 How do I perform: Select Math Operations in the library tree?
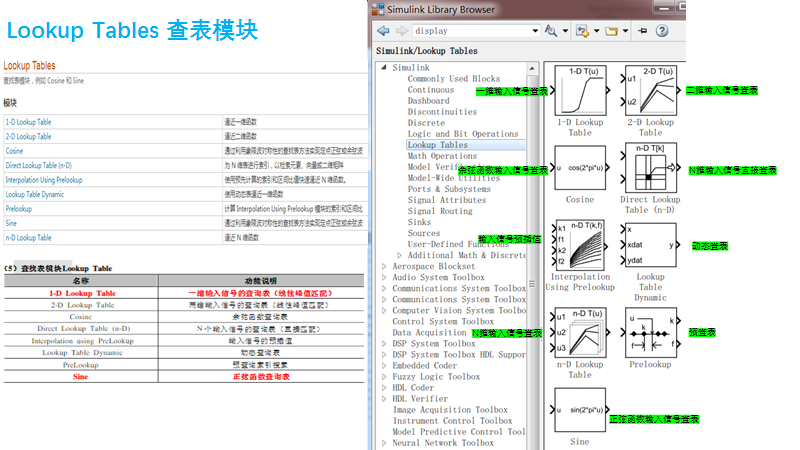coord(442,156)
